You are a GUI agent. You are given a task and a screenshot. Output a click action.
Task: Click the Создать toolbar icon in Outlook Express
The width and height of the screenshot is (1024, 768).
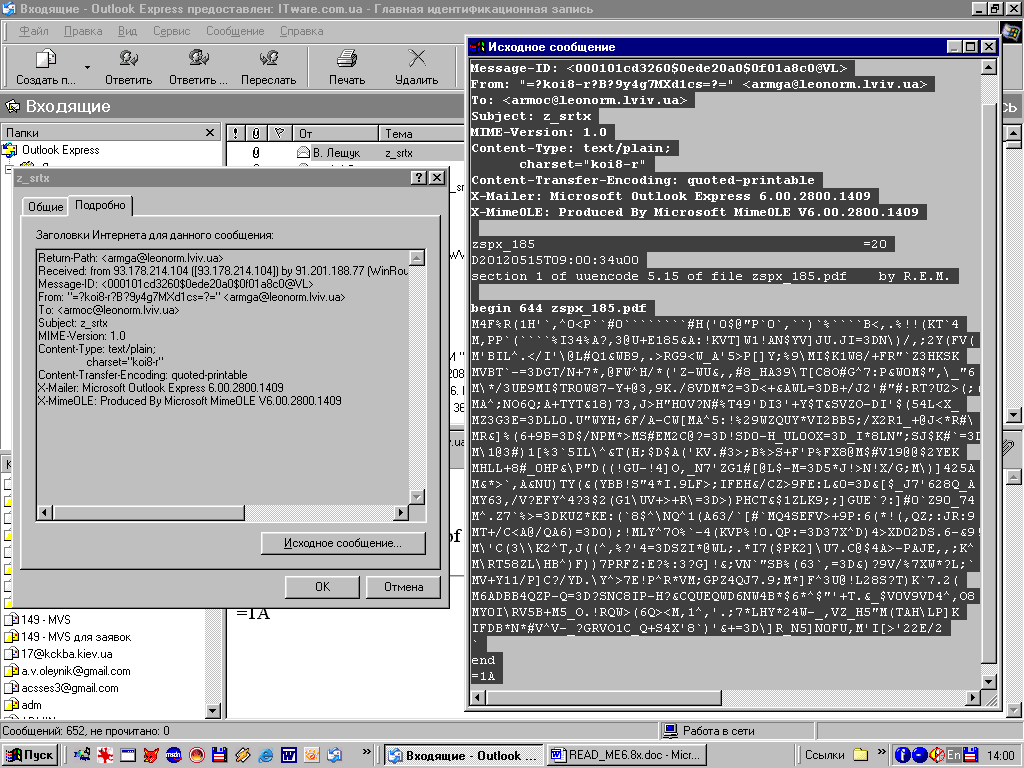46,66
